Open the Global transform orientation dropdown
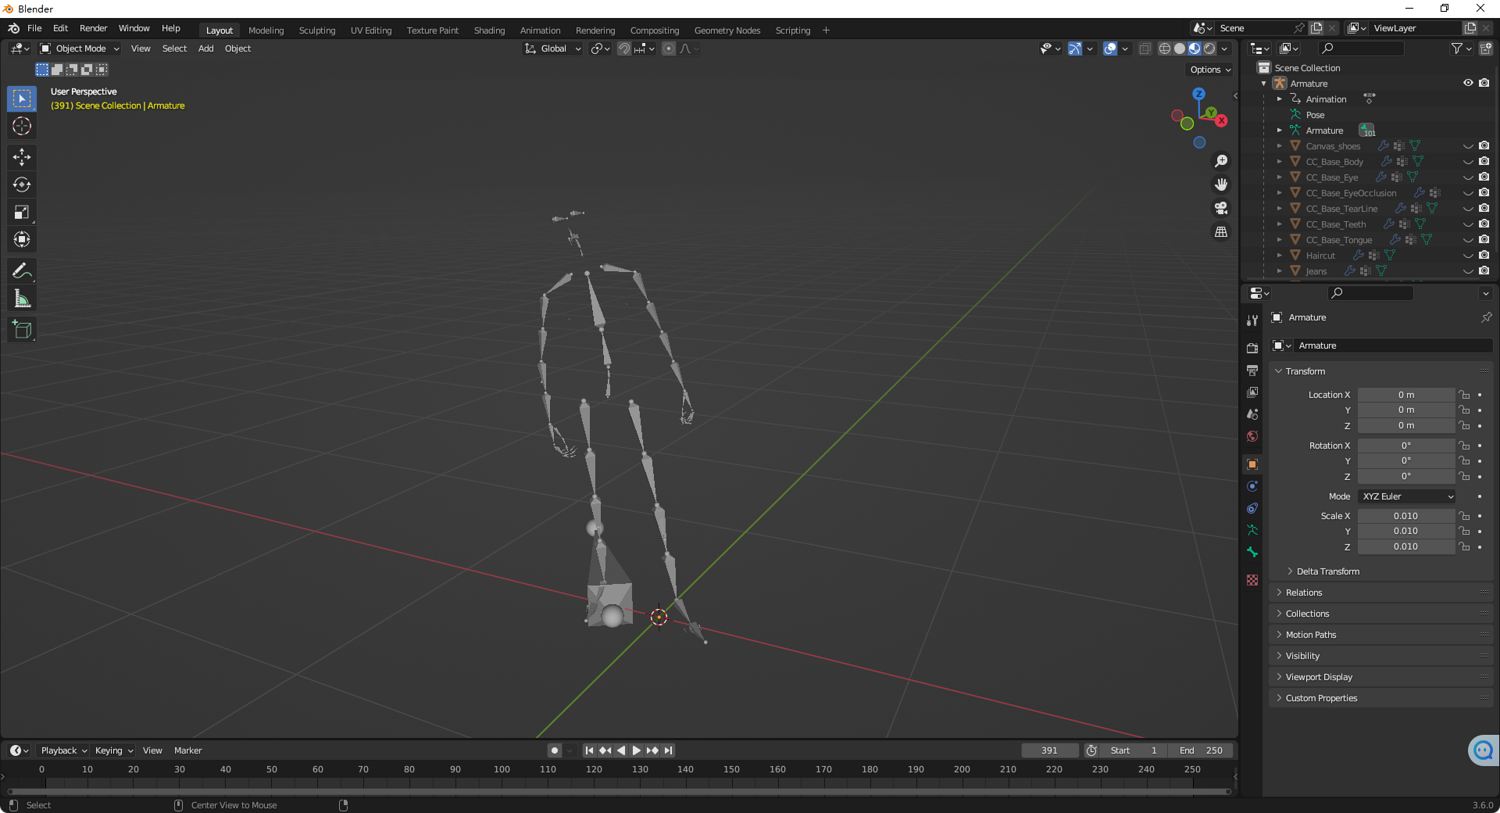 coord(553,48)
